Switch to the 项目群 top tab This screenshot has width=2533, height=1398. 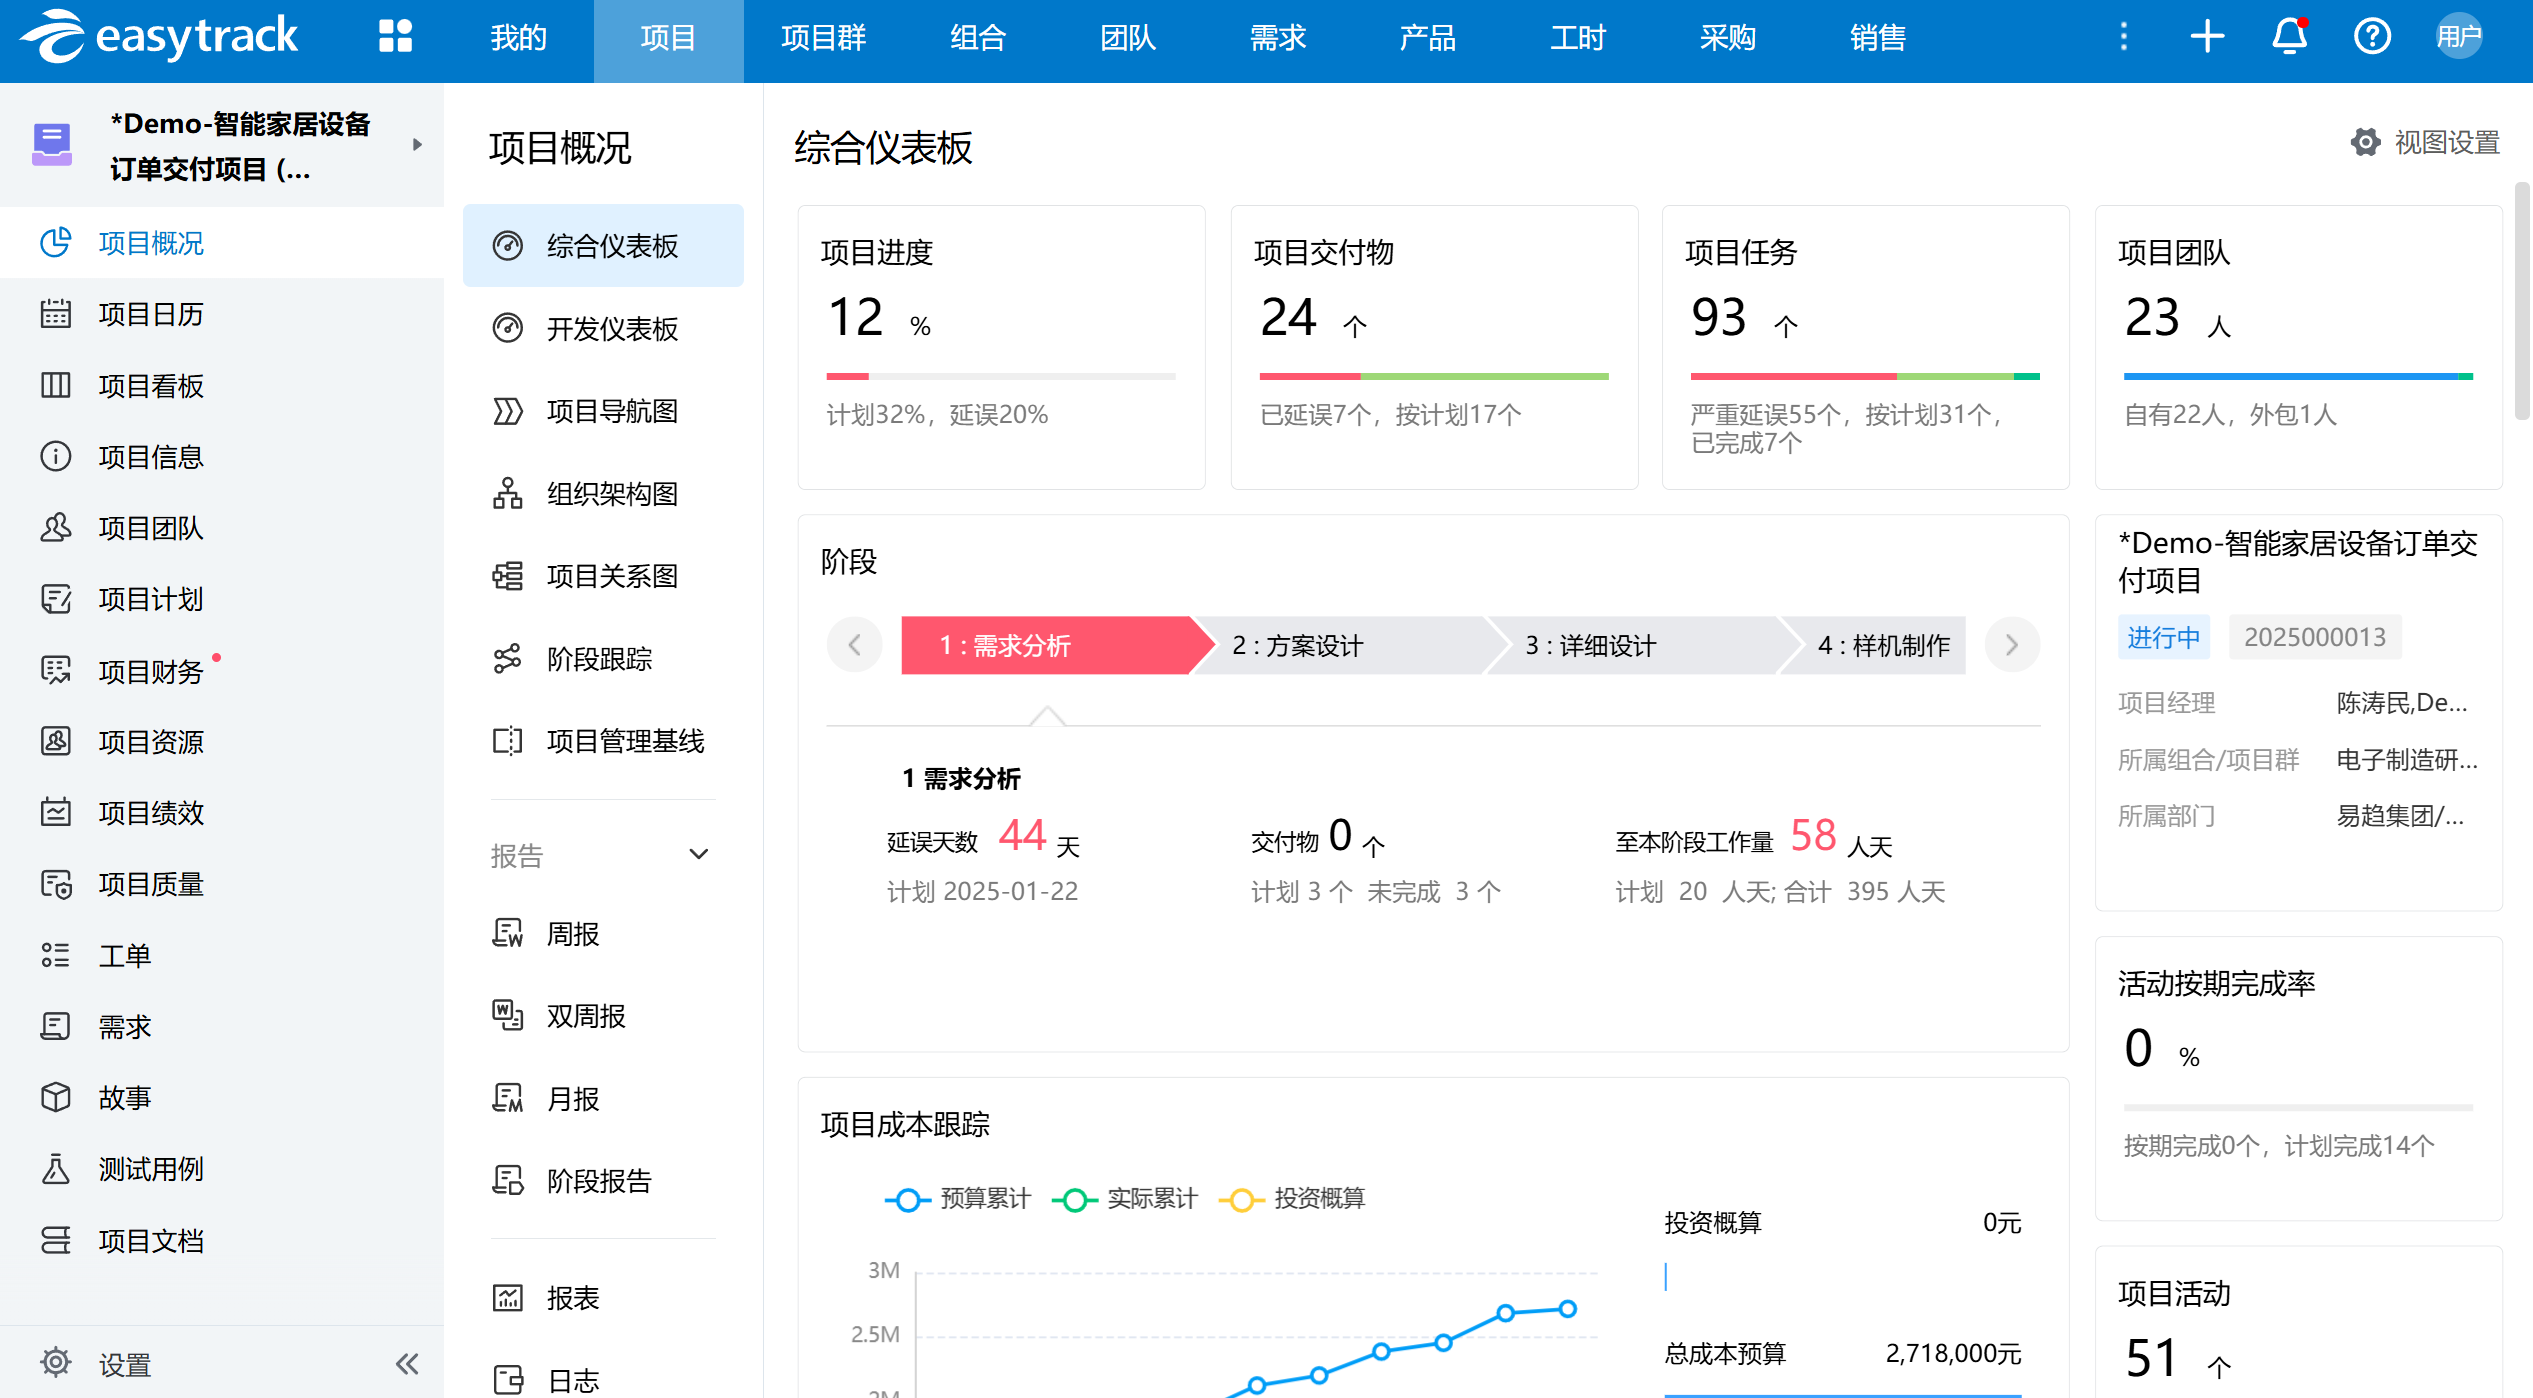click(823, 38)
